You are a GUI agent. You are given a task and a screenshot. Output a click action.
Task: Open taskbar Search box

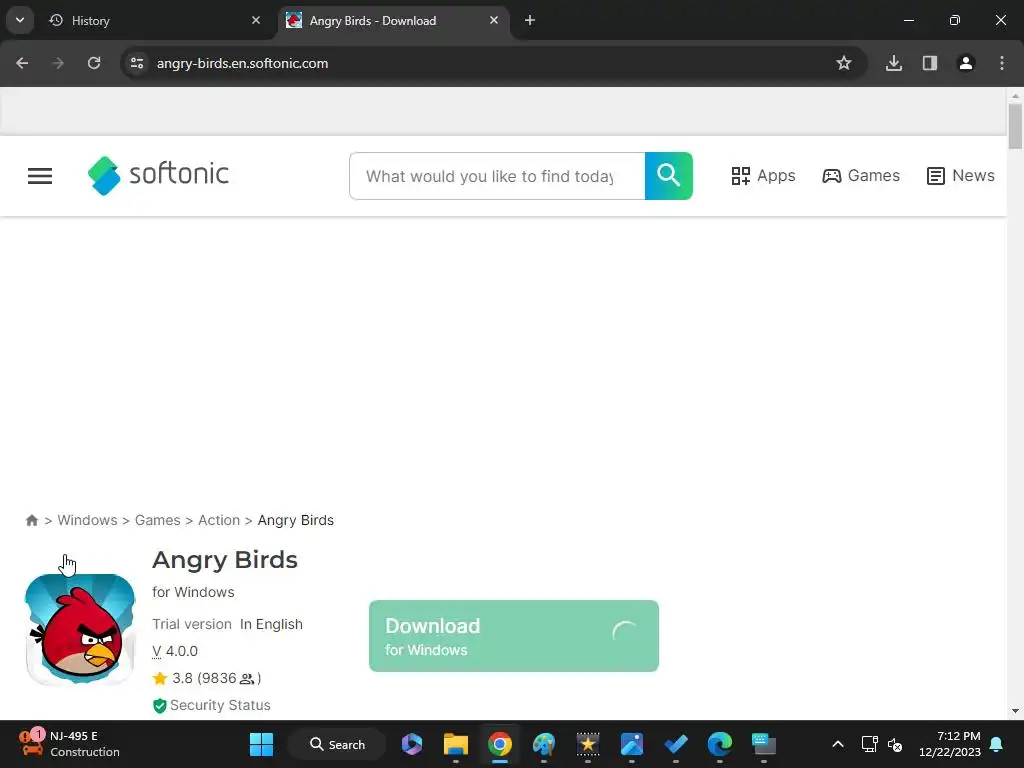[x=337, y=744]
